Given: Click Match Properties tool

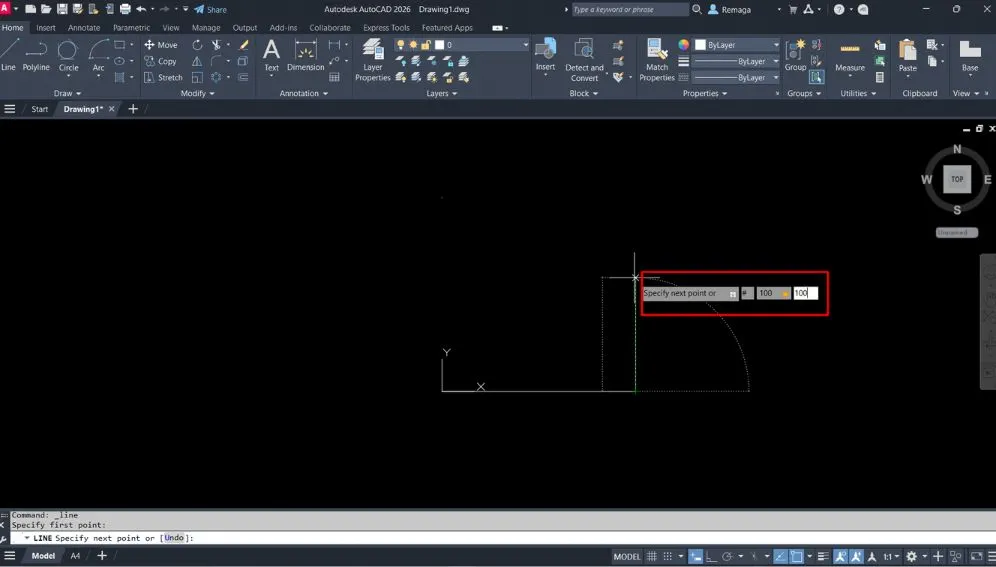Looking at the screenshot, I should pos(657,60).
